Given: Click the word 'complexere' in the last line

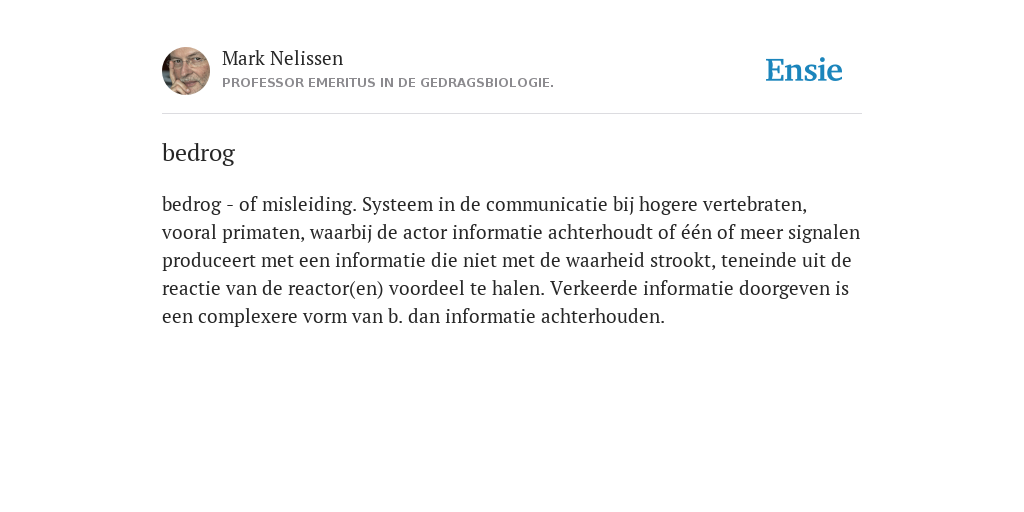Looking at the screenshot, I should pyautogui.click(x=246, y=317).
